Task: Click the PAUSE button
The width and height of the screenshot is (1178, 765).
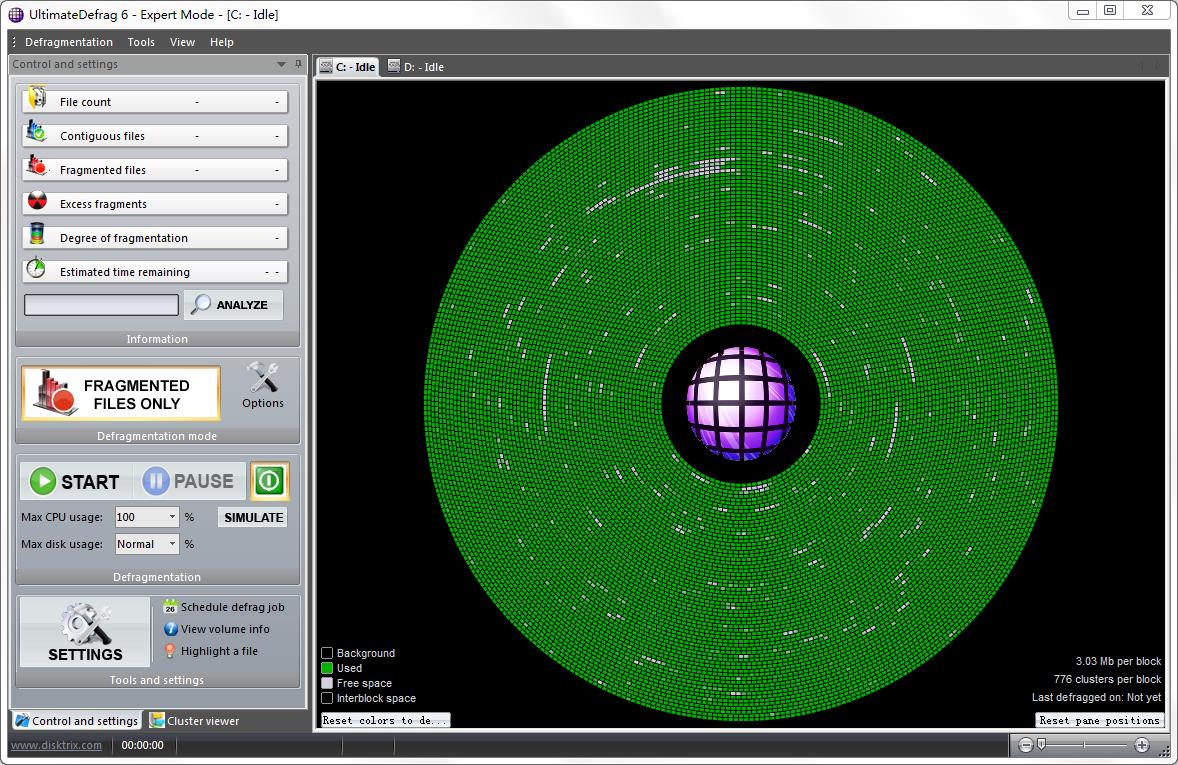Action: point(189,481)
